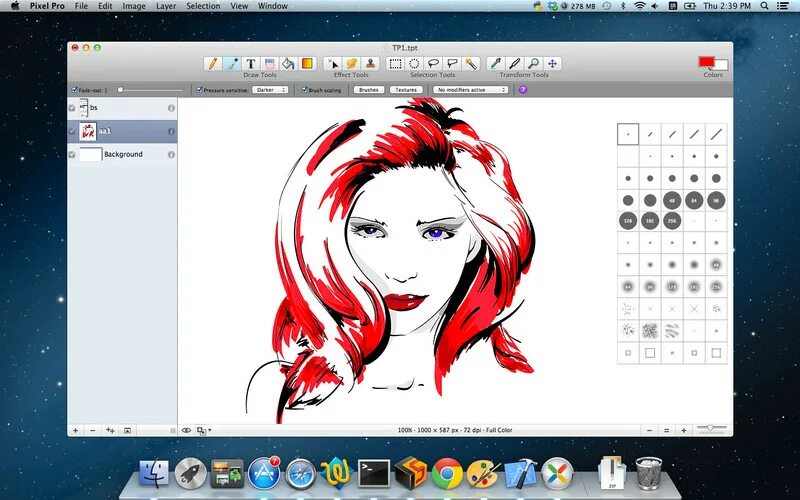800x500 pixels.
Task: Select the Zoom magnifier tool
Action: [x=533, y=63]
